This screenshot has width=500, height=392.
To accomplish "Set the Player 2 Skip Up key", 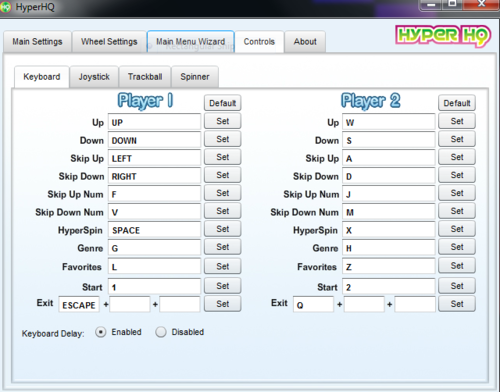I will pyautogui.click(x=457, y=157).
